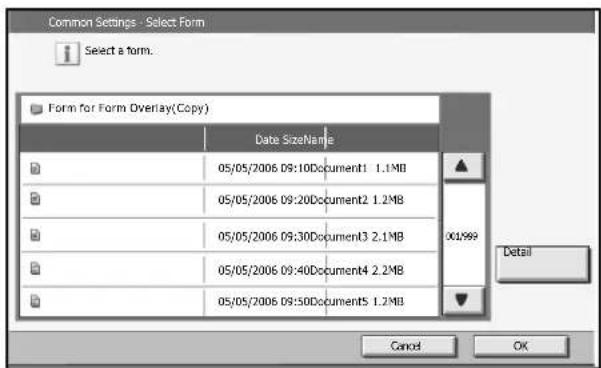Click the Common Settings - Select Form title

pos(126,22)
